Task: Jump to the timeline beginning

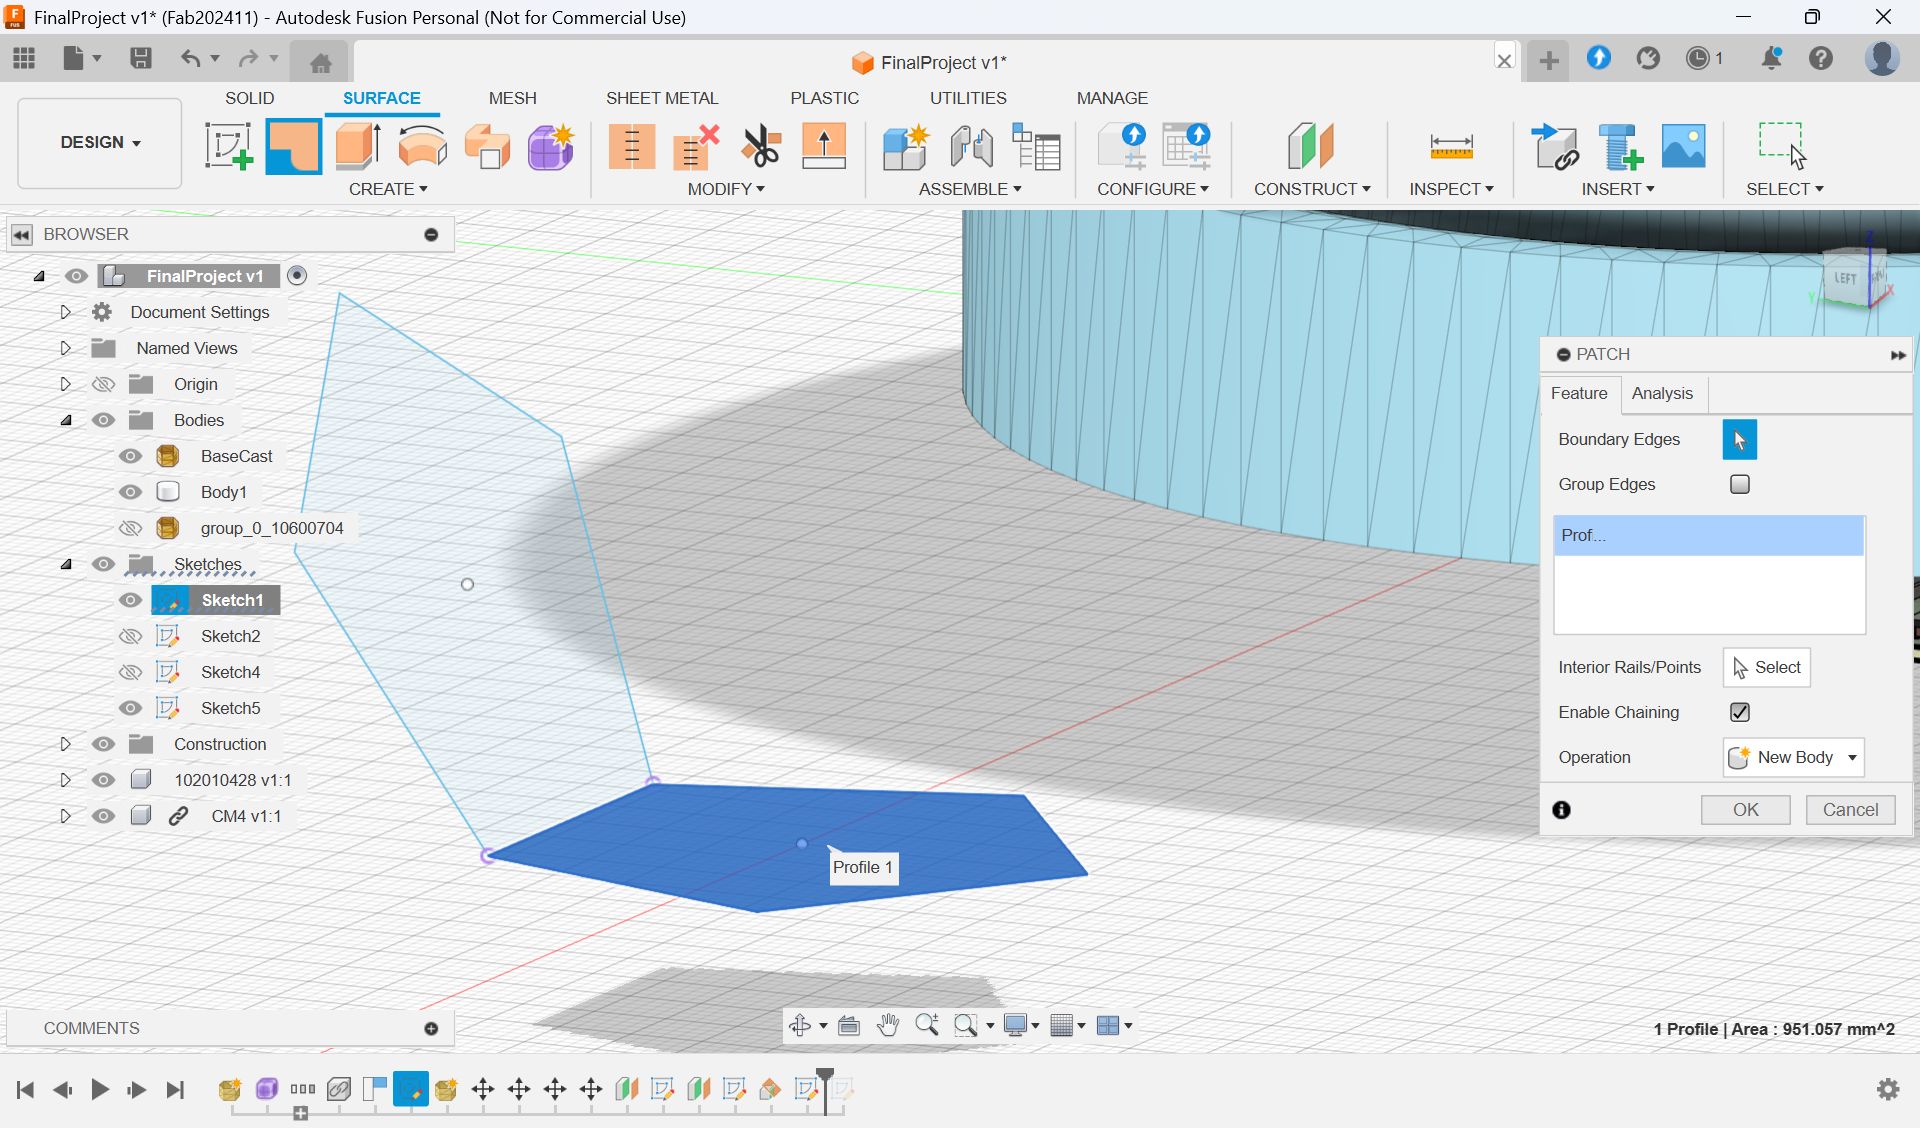Action: pos(25,1089)
